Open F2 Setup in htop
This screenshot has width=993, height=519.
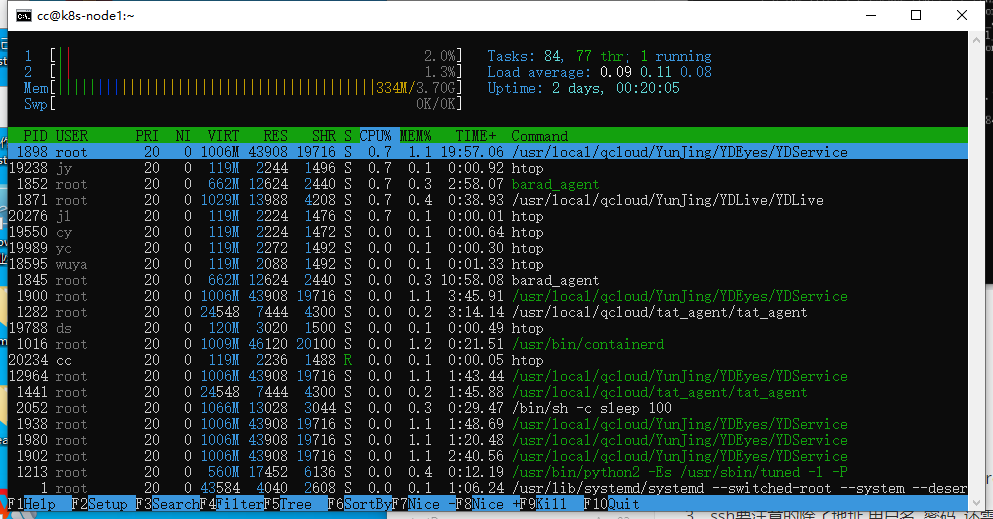point(99,504)
